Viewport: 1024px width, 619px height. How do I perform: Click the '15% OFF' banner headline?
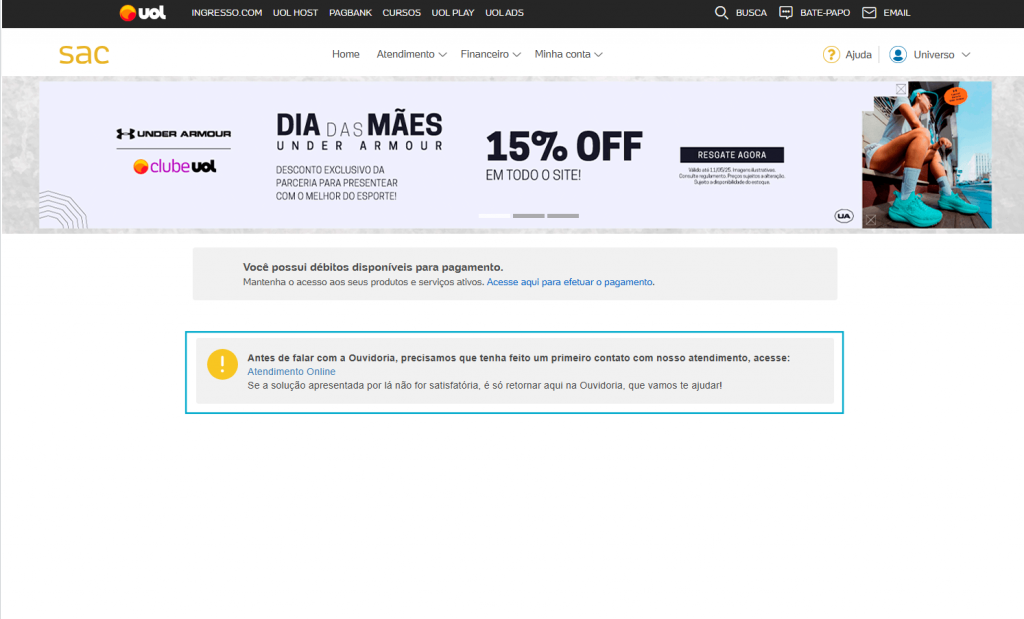(564, 146)
